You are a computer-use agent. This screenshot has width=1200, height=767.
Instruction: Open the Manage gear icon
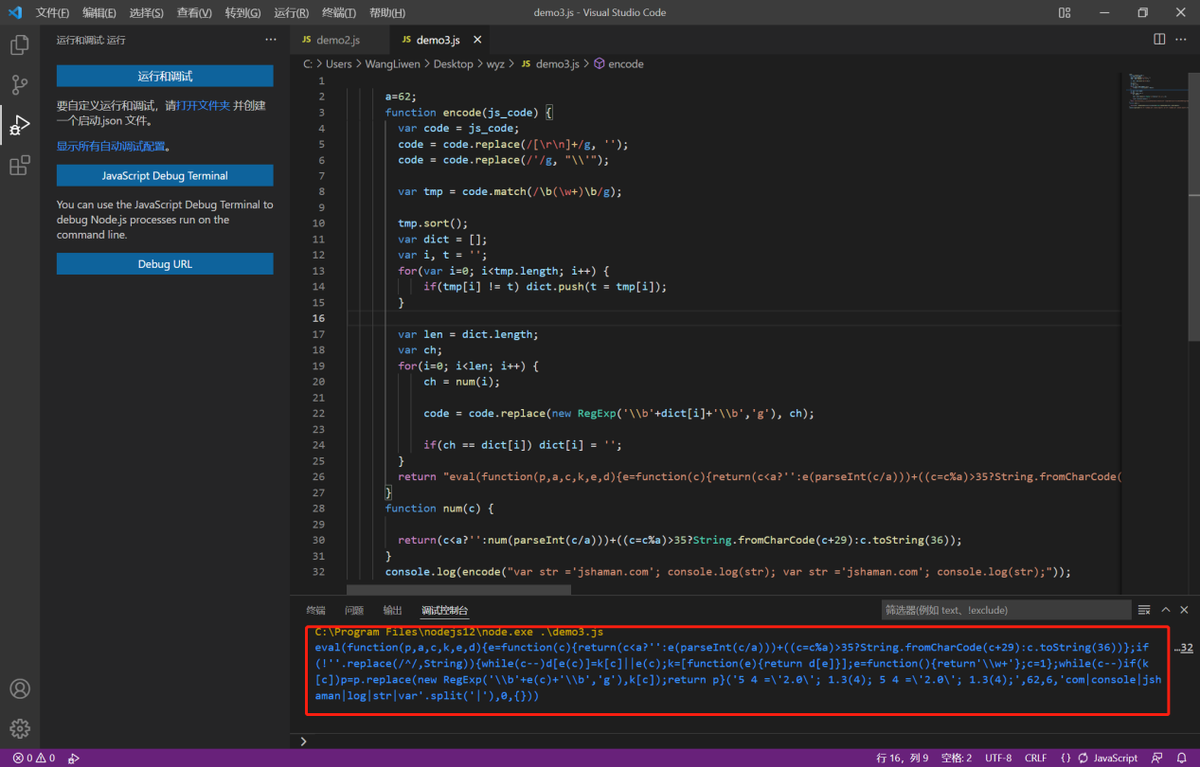coord(19,729)
